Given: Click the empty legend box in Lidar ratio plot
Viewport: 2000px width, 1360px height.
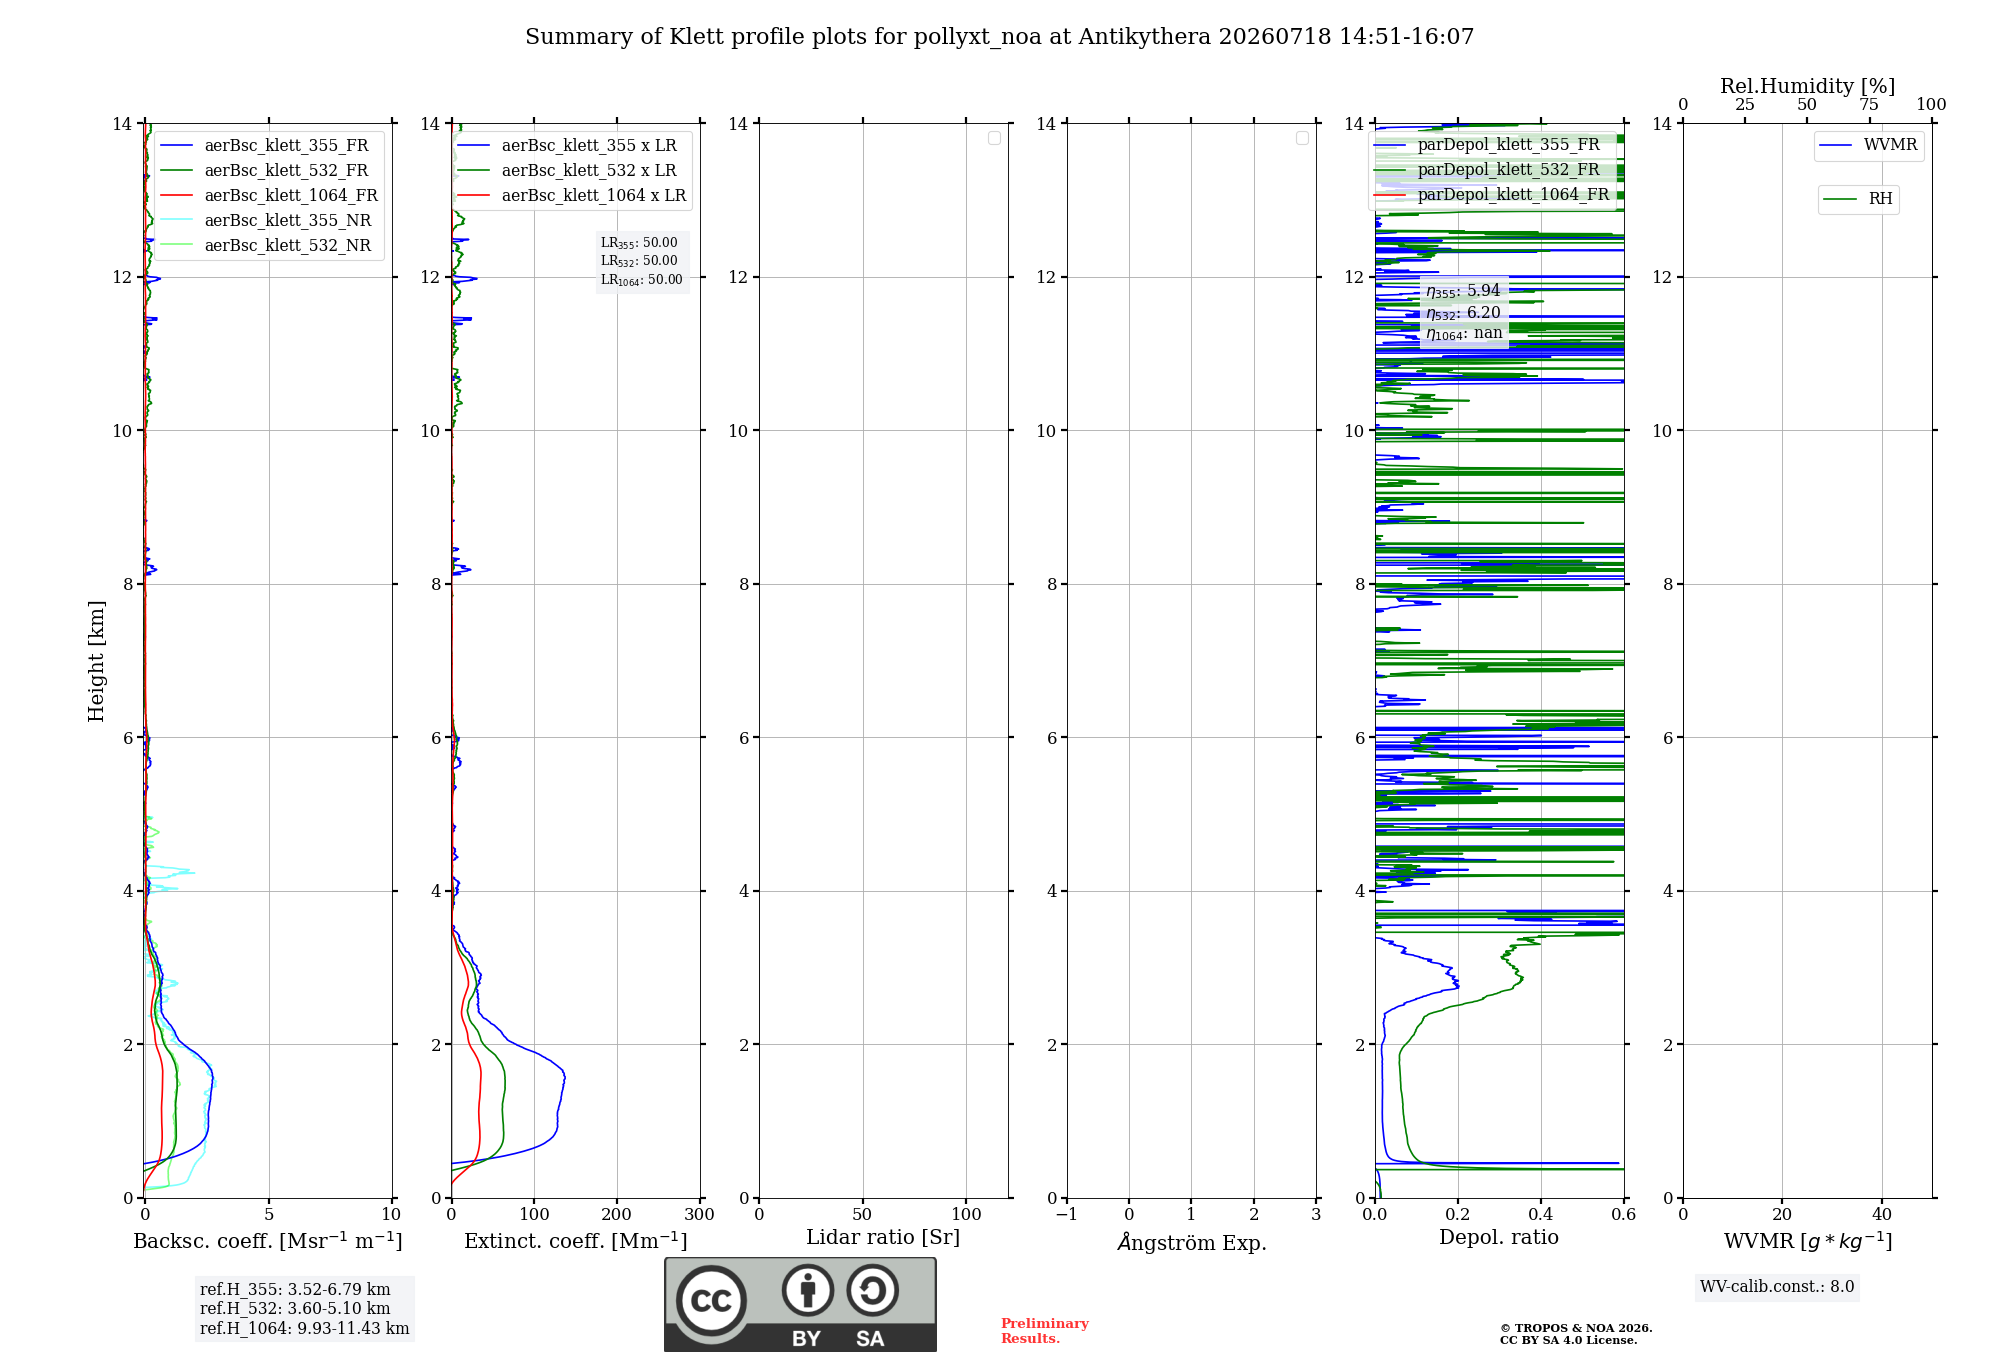Looking at the screenshot, I should [994, 138].
